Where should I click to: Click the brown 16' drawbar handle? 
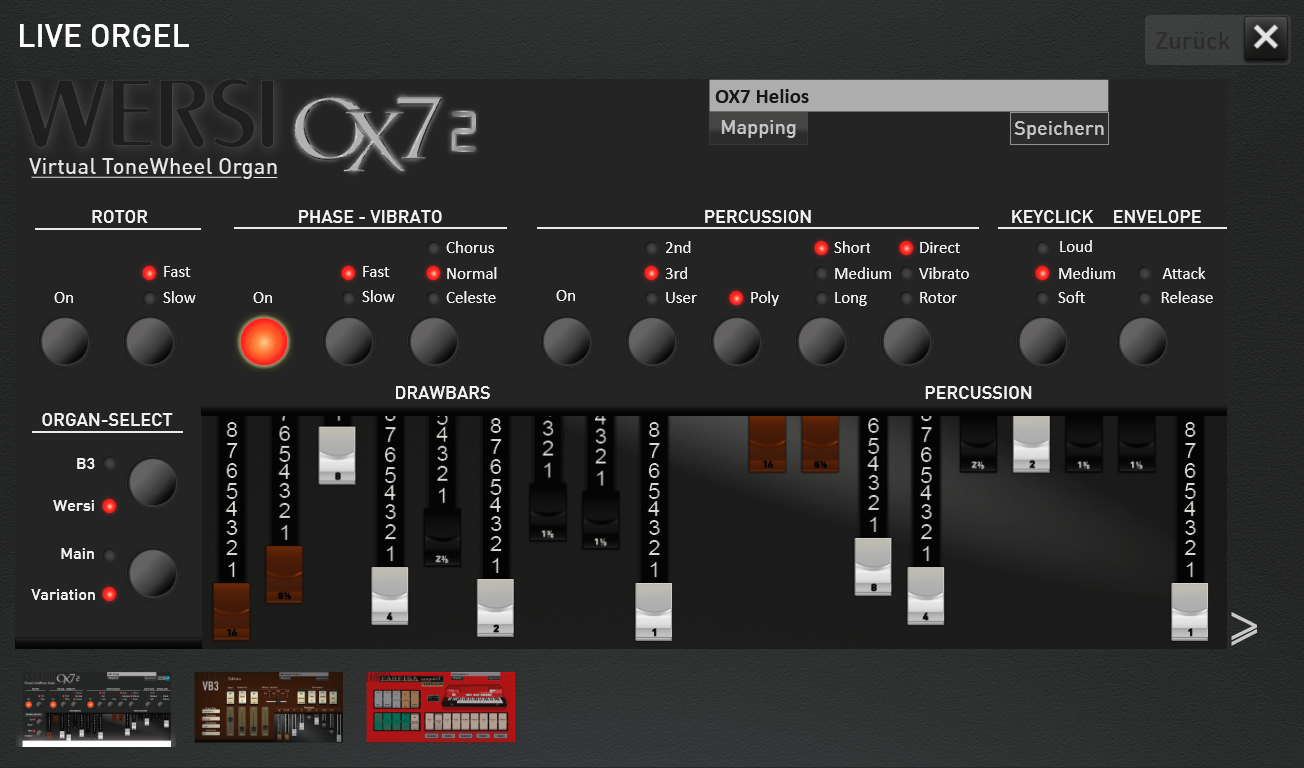[232, 611]
